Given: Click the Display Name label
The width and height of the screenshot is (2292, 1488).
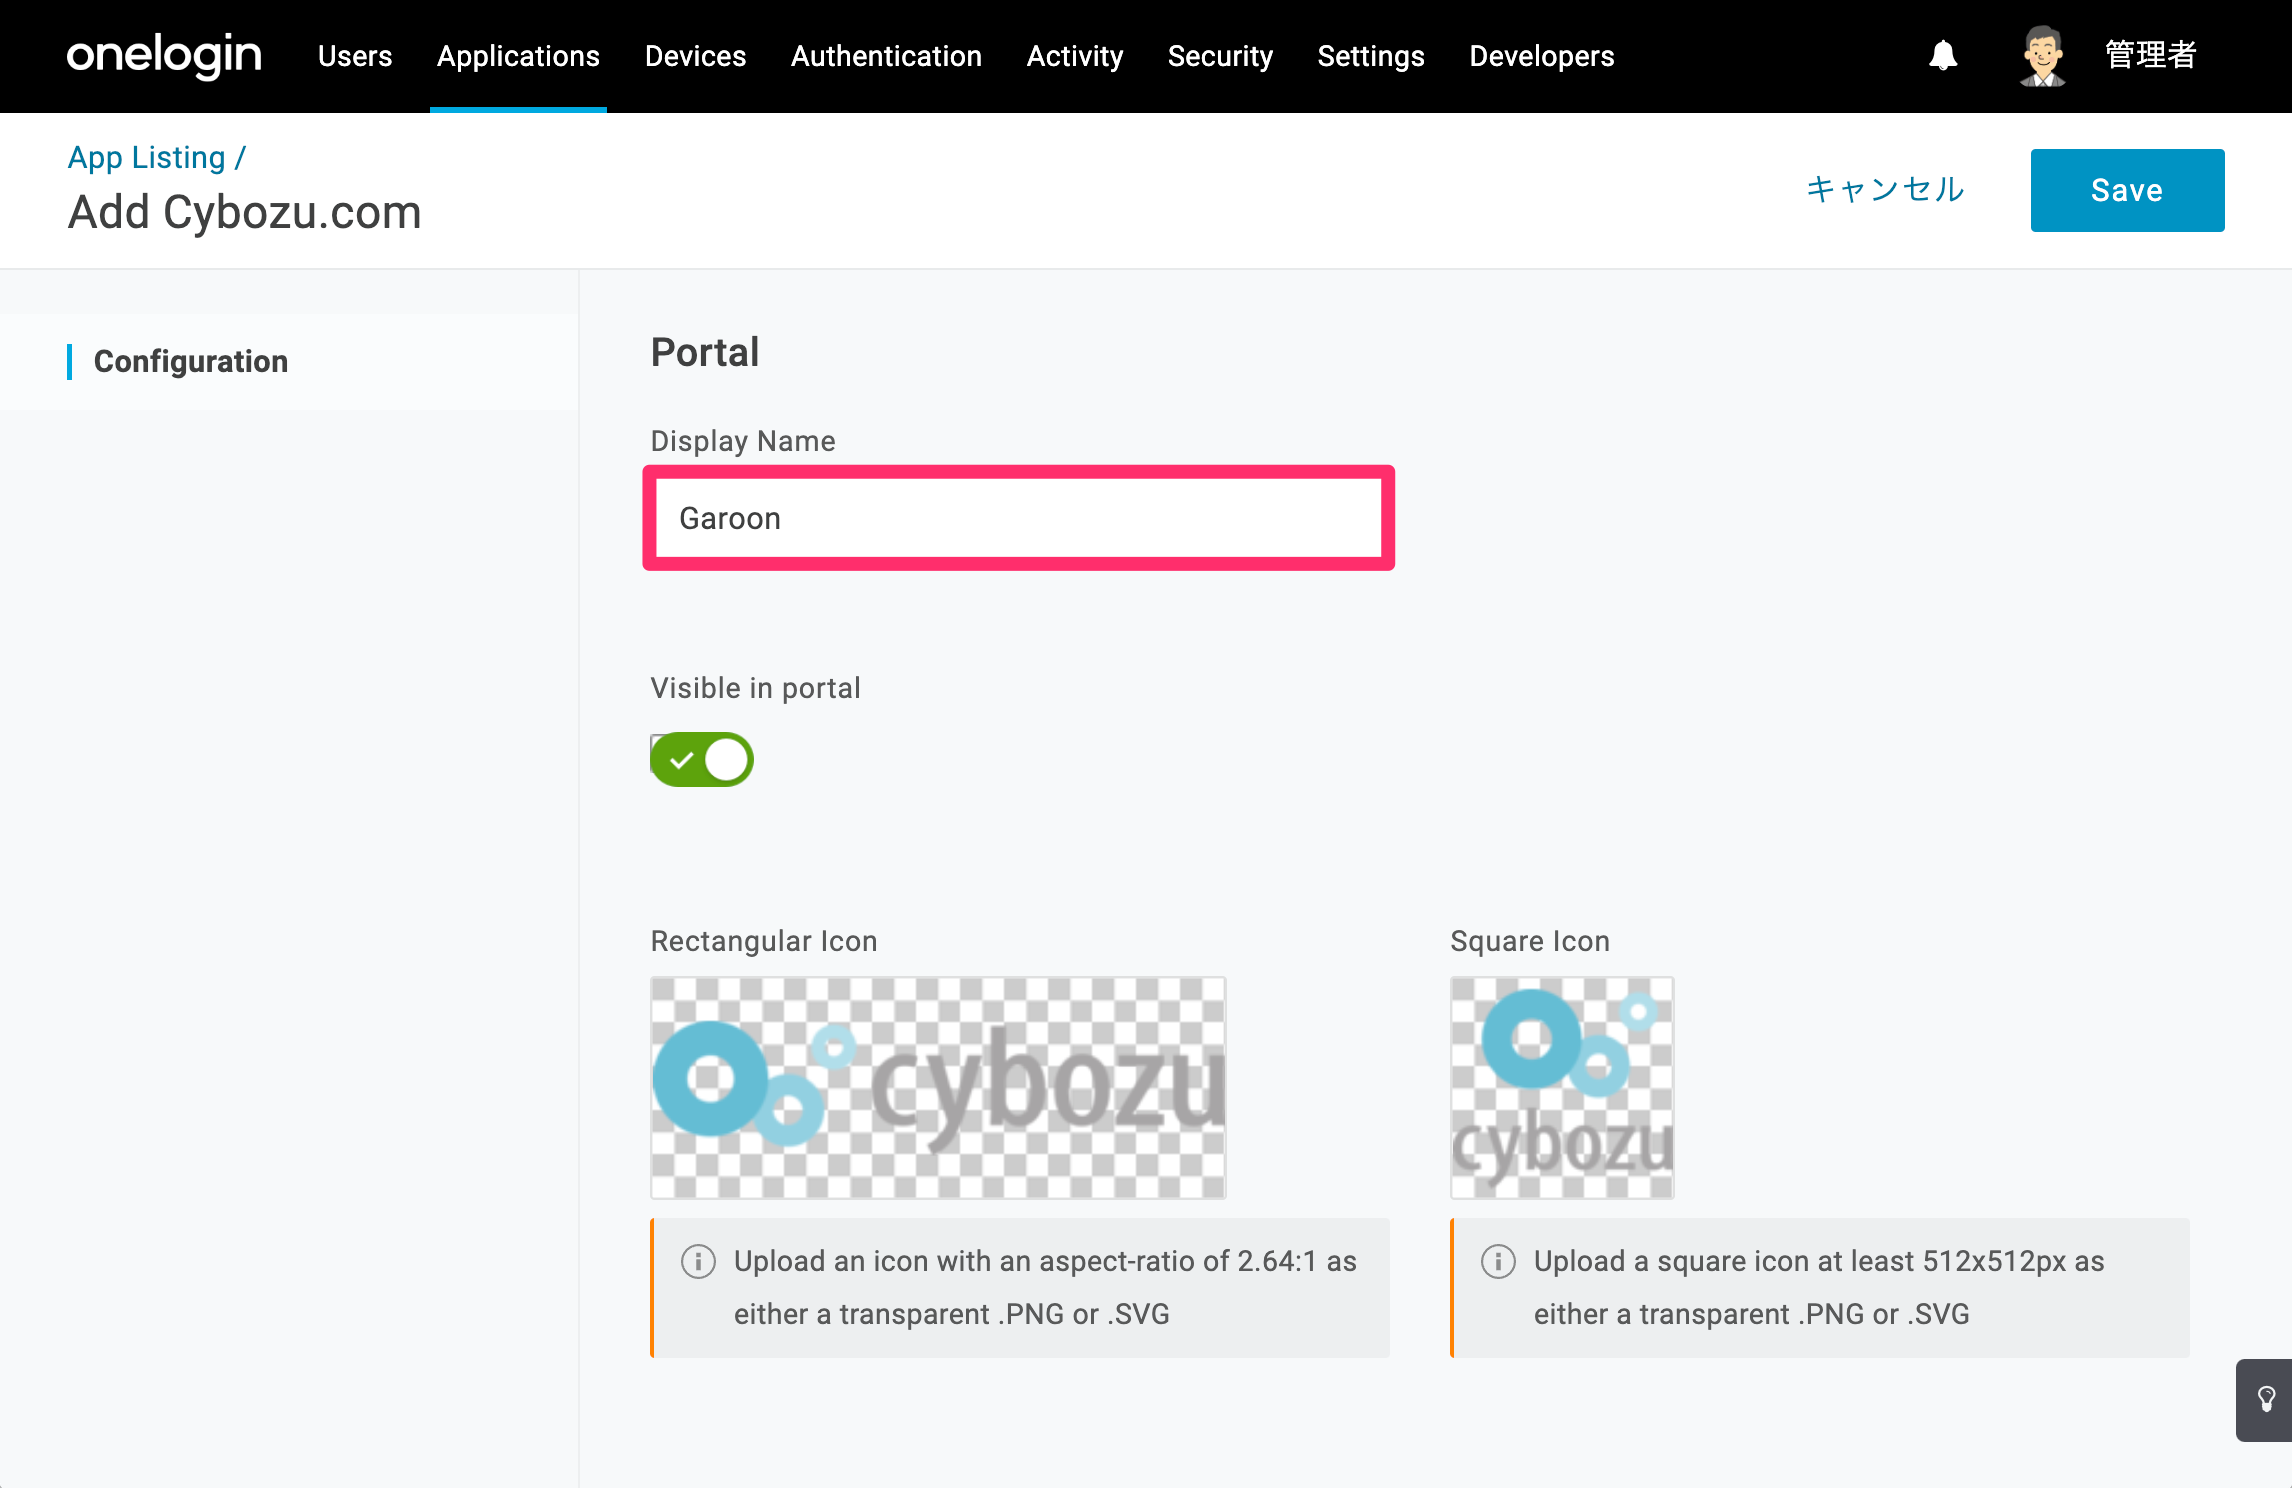Looking at the screenshot, I should click(743, 441).
